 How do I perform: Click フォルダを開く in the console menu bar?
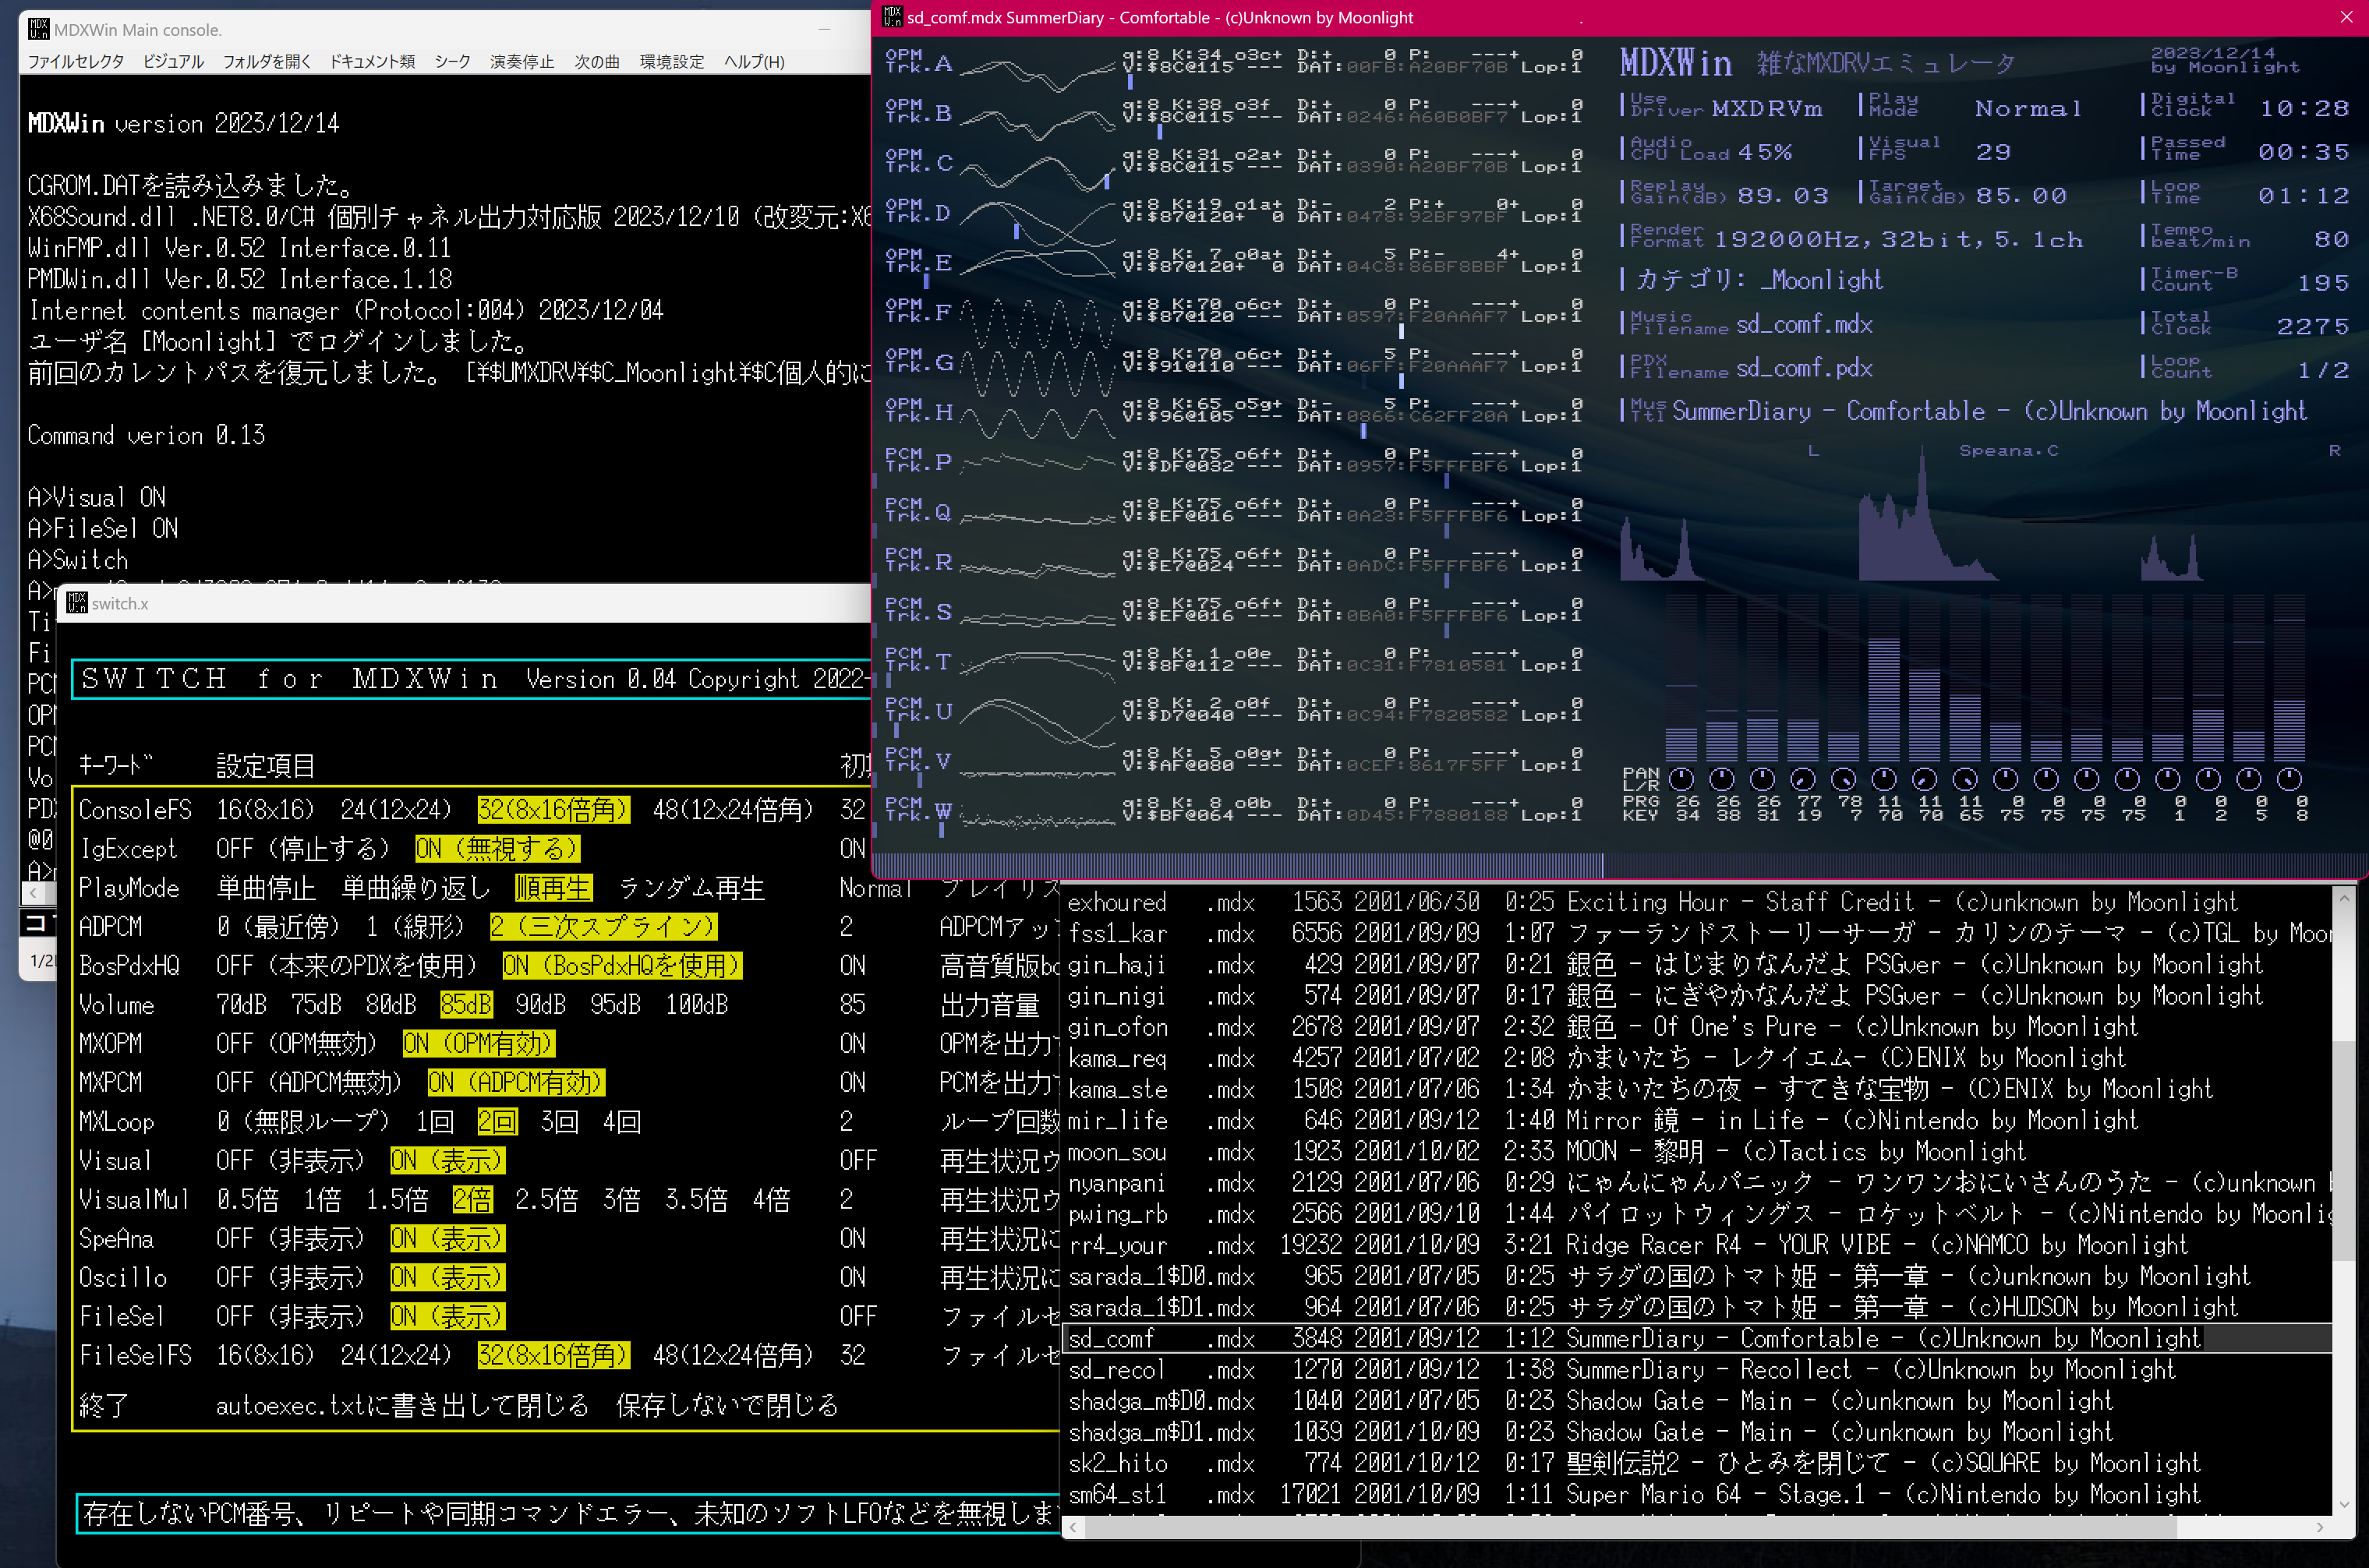click(267, 62)
